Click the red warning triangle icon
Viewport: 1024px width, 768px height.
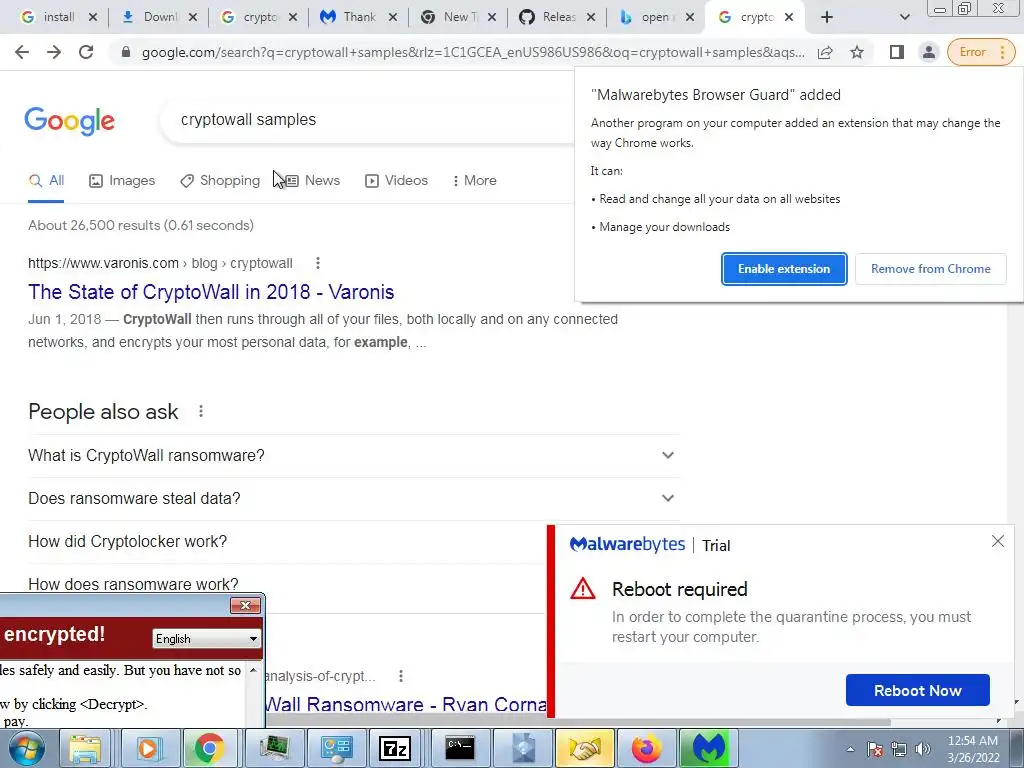(583, 589)
